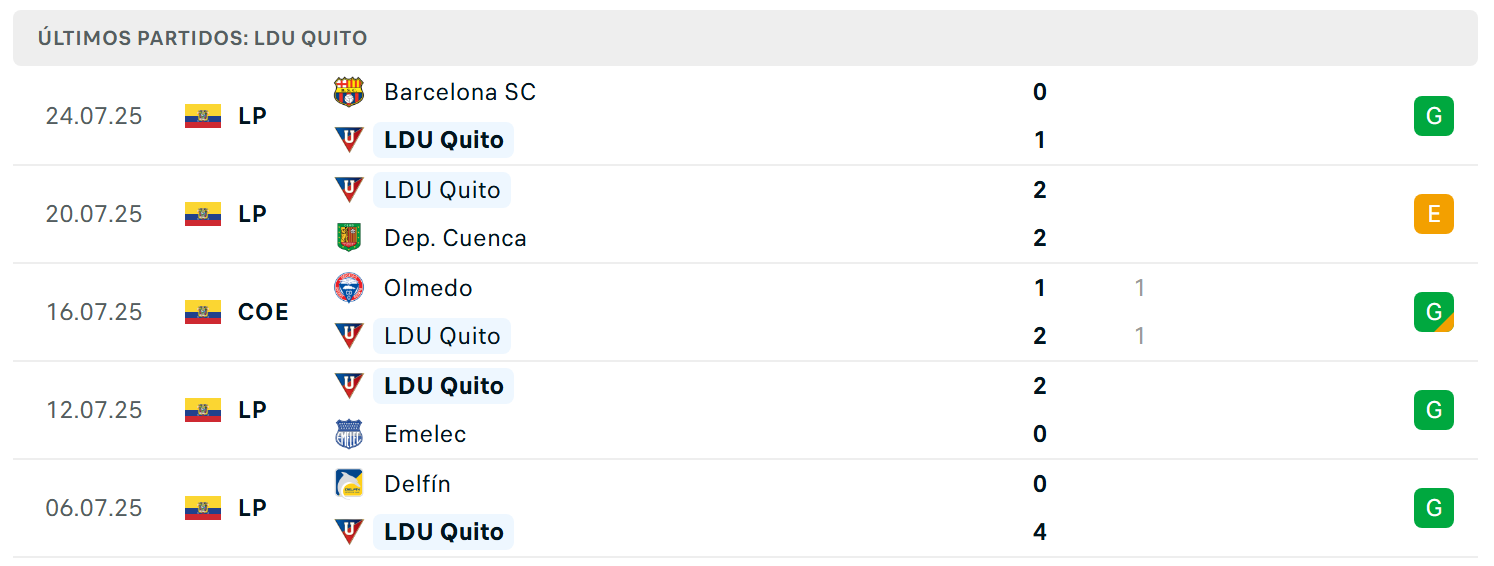The width and height of the screenshot is (1494, 566).
Task: Click the orange E draw badge
Action: tap(1434, 214)
